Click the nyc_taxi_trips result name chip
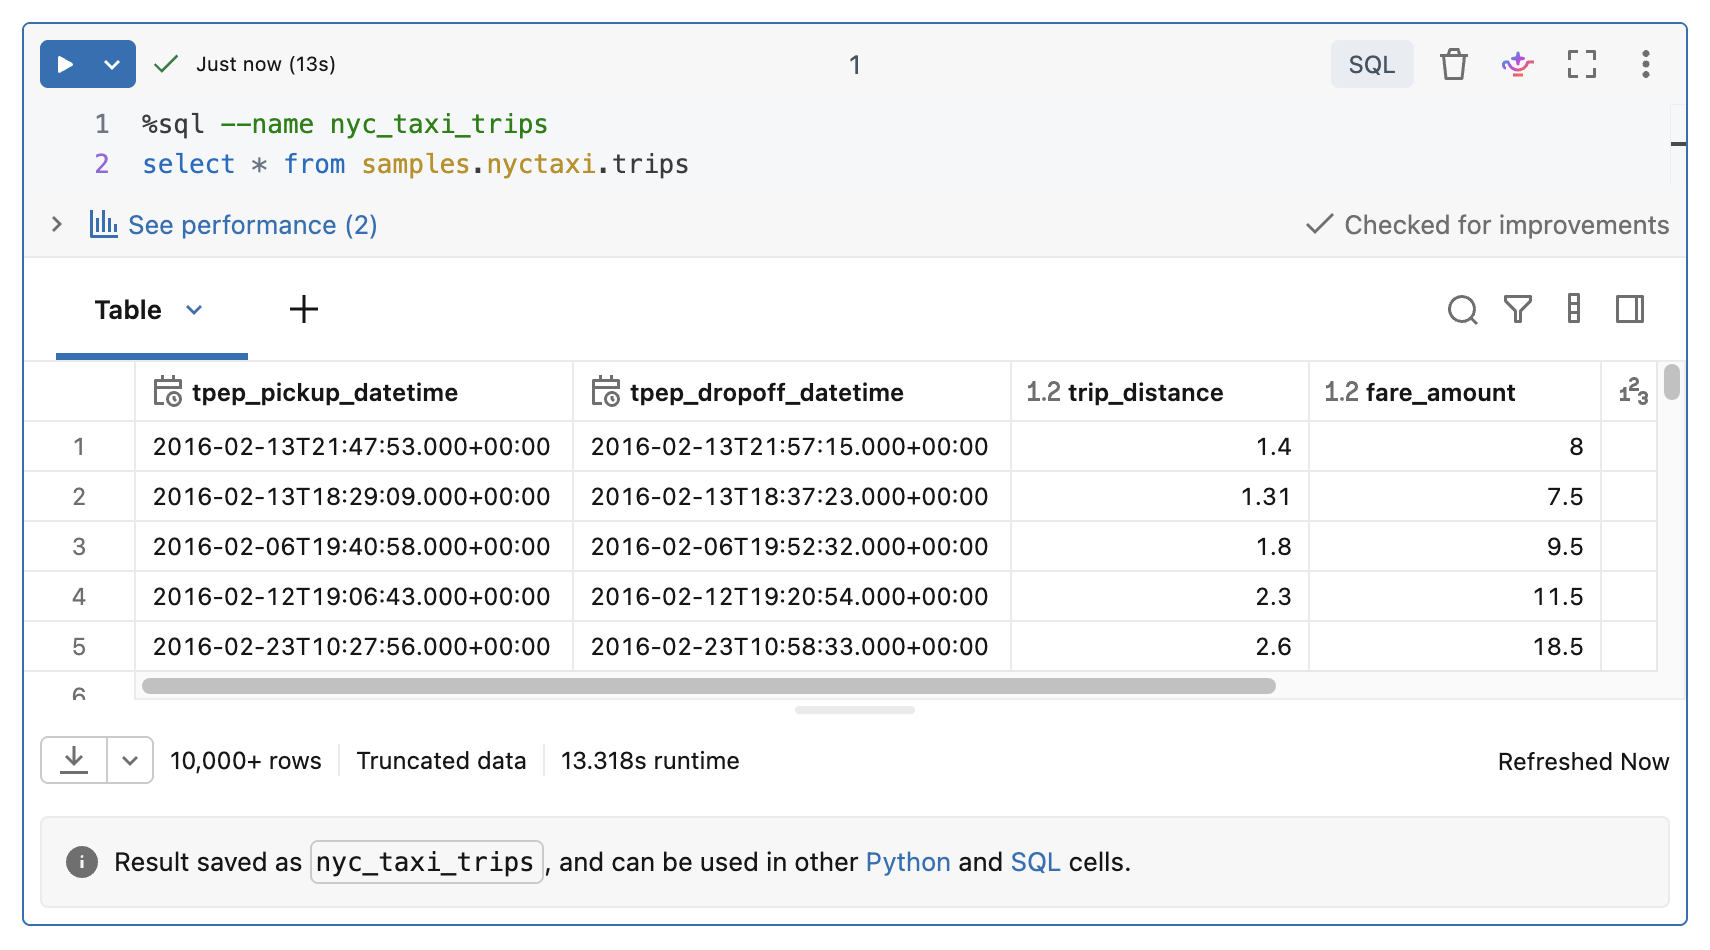The height and width of the screenshot is (950, 1710). coord(426,862)
